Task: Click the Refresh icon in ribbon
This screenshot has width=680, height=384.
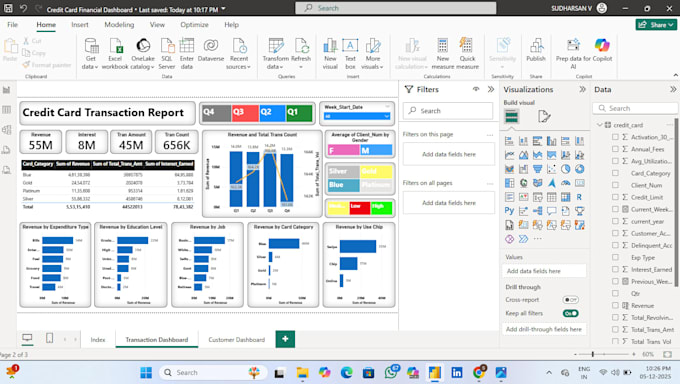Action: pos(301,53)
